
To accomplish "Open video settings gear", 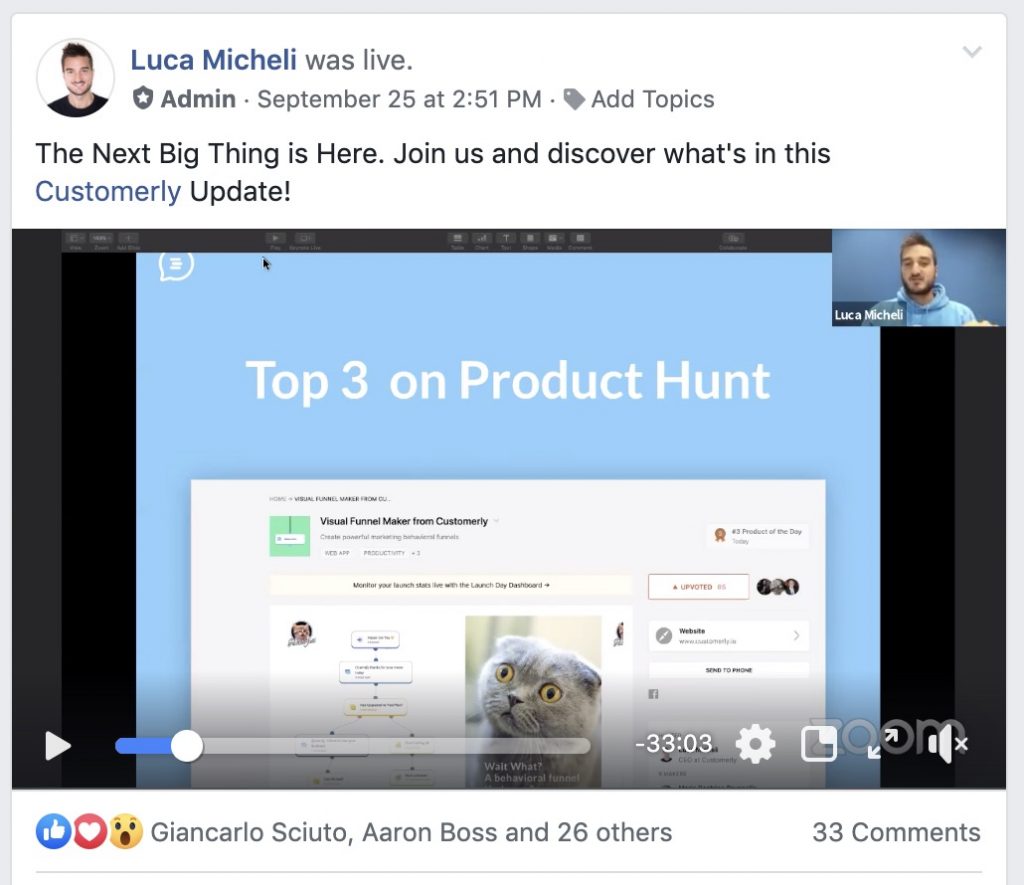I will point(755,744).
